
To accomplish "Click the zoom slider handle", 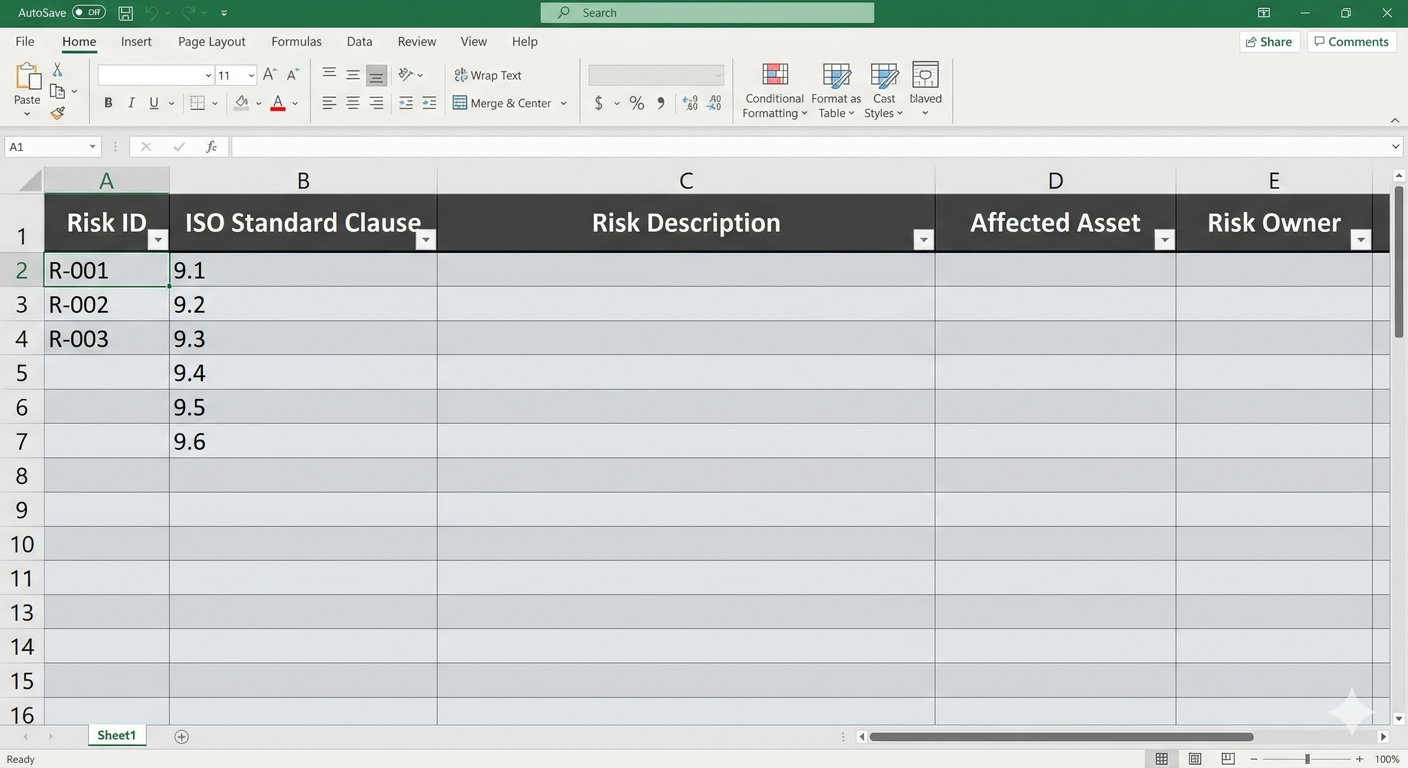I will [1307, 759].
